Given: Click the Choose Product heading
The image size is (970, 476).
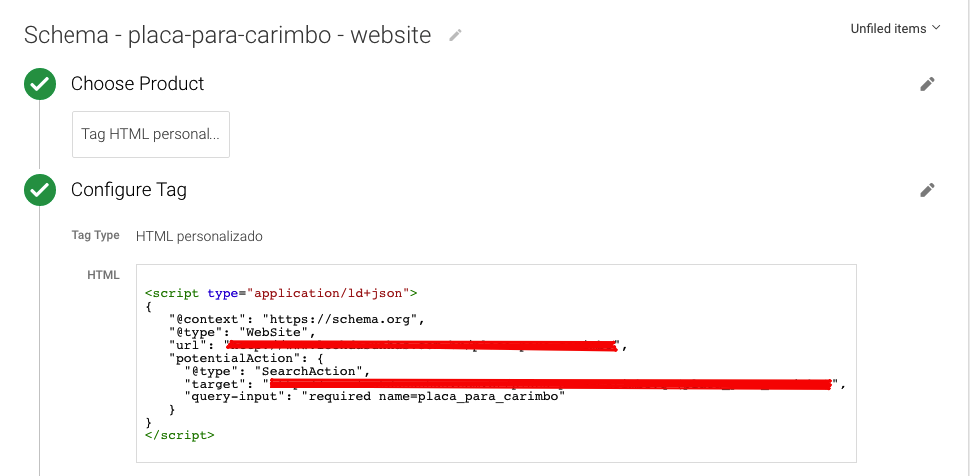Looking at the screenshot, I should coord(137,84).
